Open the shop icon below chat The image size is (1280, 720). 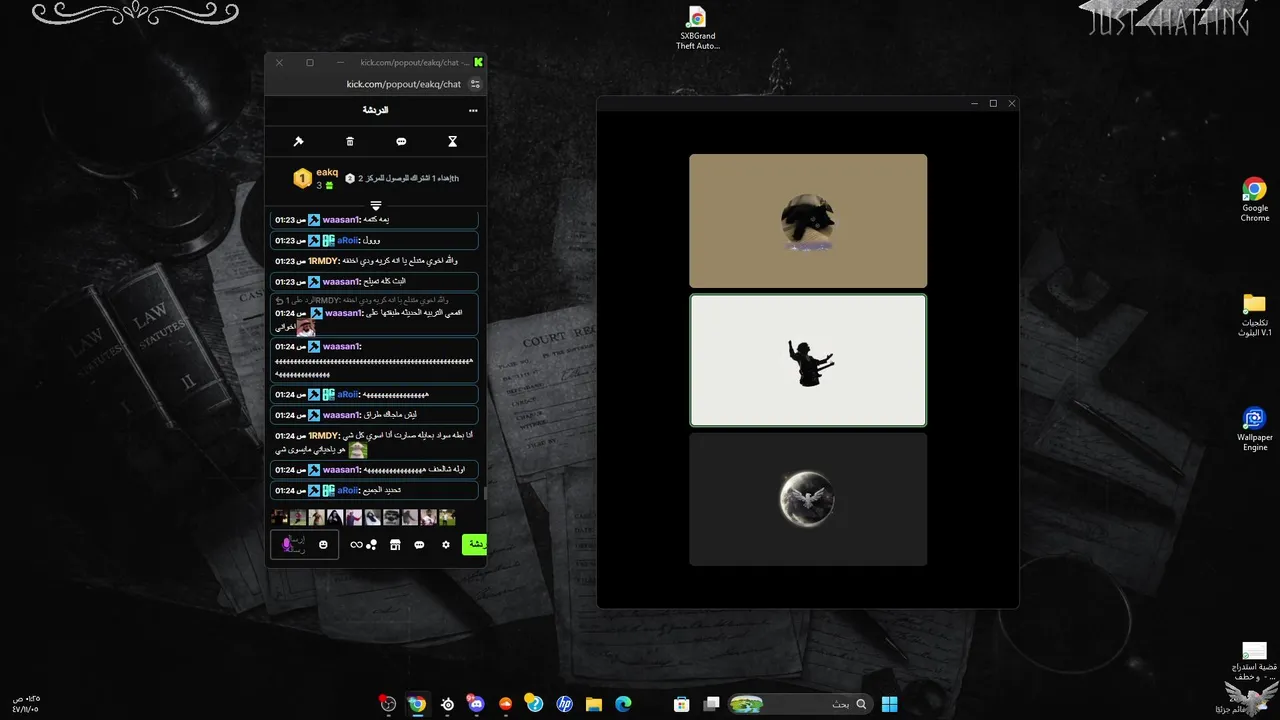coord(395,545)
